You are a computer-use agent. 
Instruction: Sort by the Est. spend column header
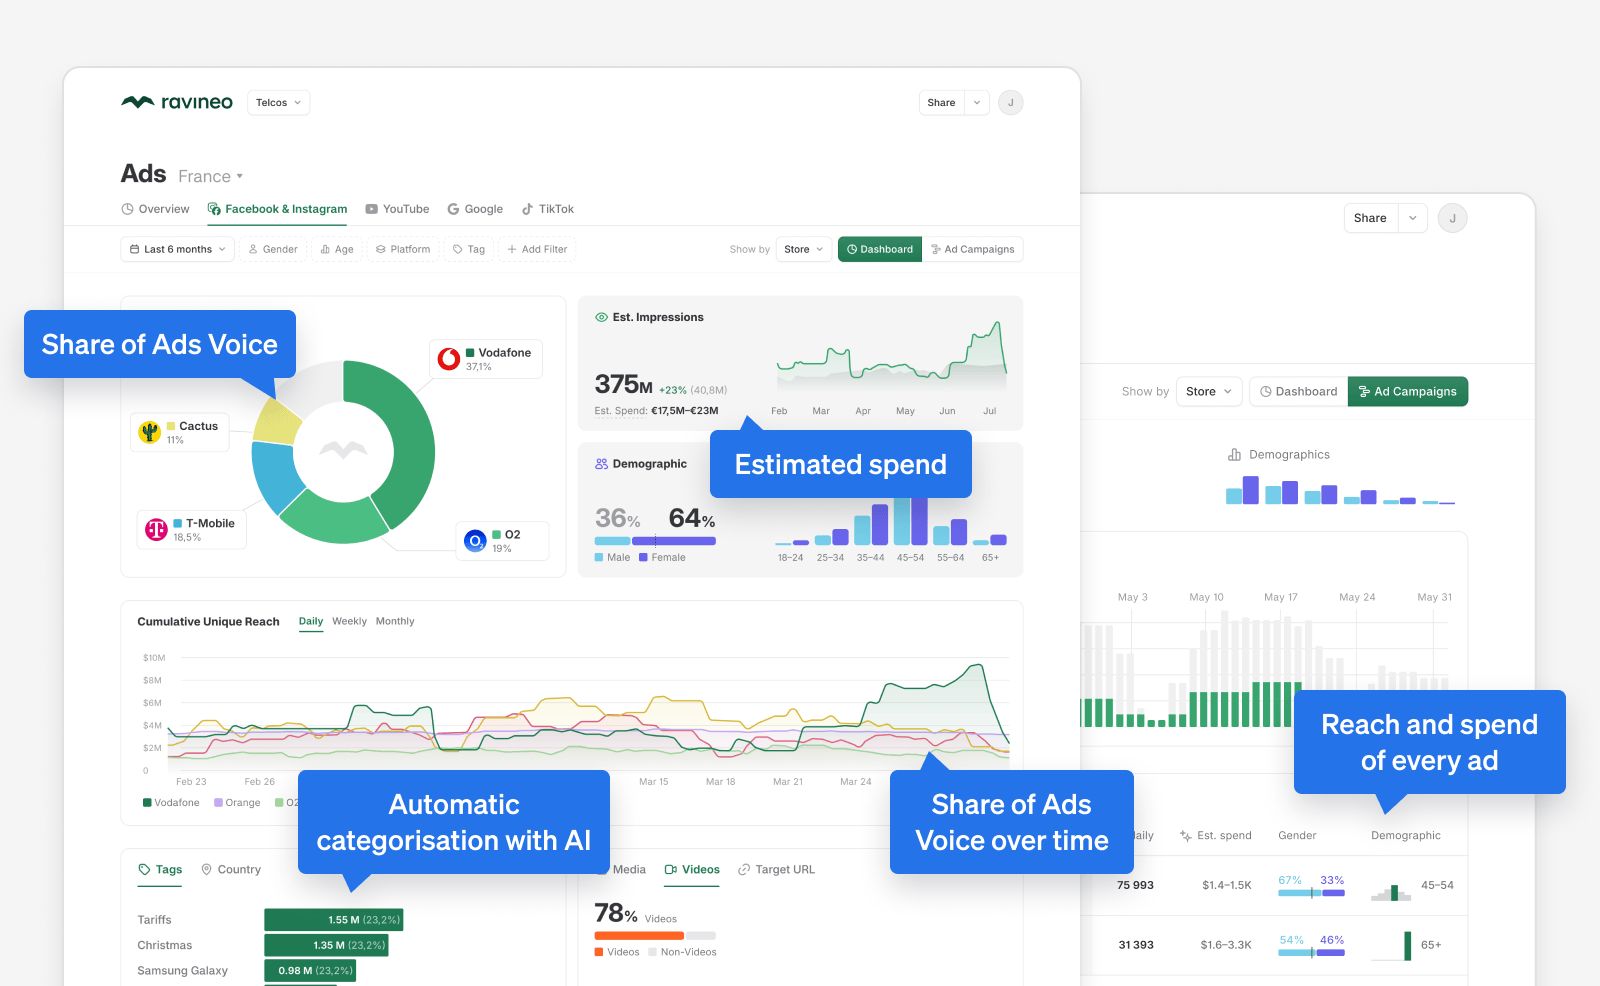[x=1215, y=835]
